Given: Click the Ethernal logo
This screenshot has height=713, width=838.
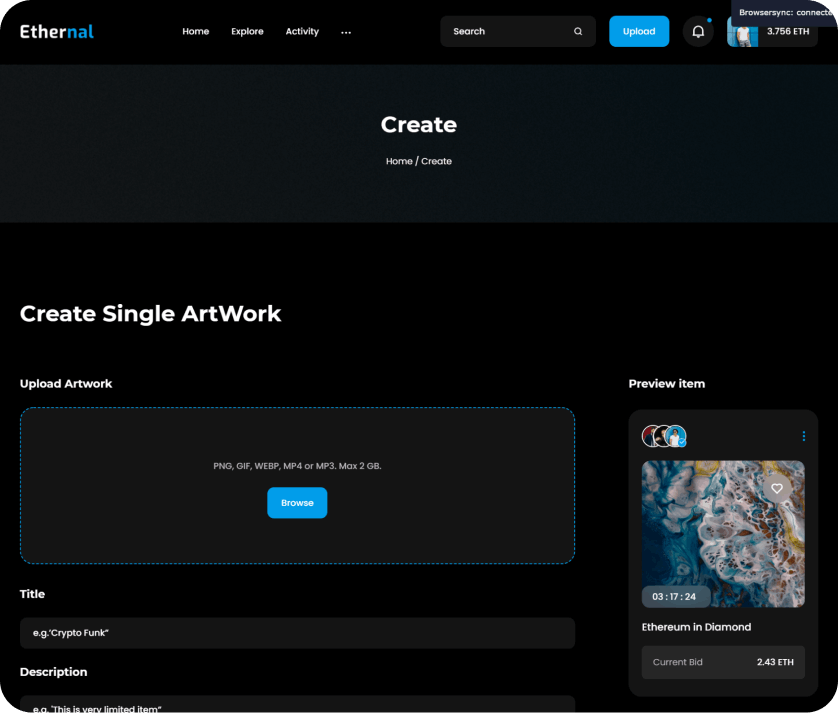Looking at the screenshot, I should [57, 31].
